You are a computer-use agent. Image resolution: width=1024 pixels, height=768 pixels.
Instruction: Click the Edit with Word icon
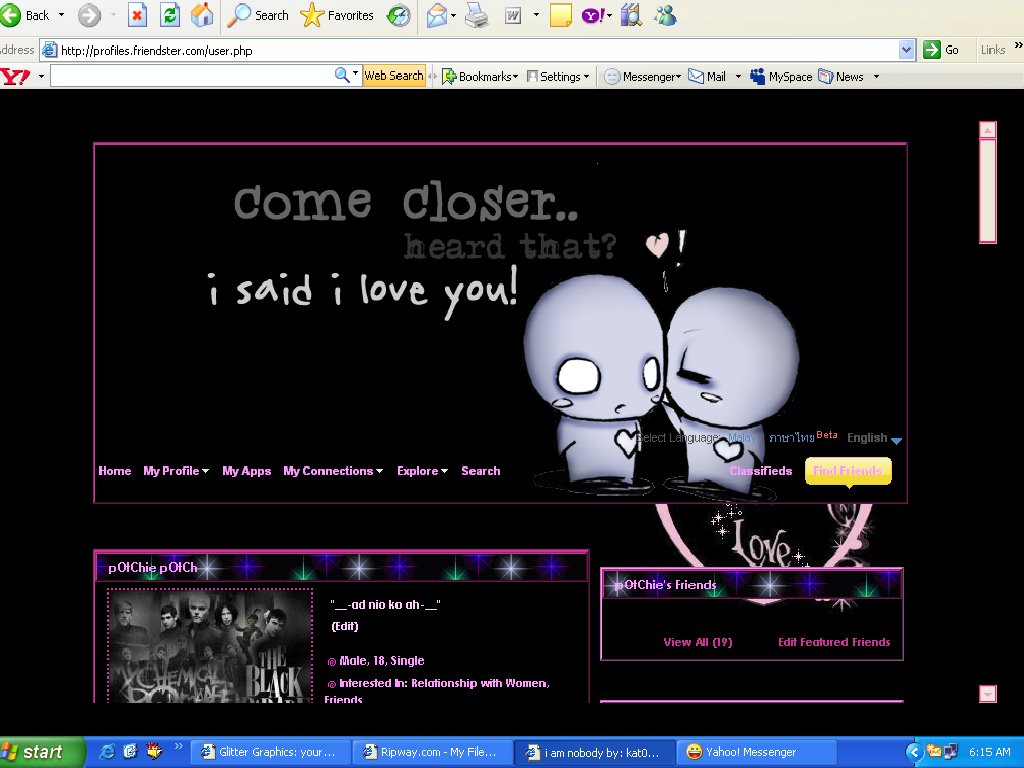coord(513,15)
